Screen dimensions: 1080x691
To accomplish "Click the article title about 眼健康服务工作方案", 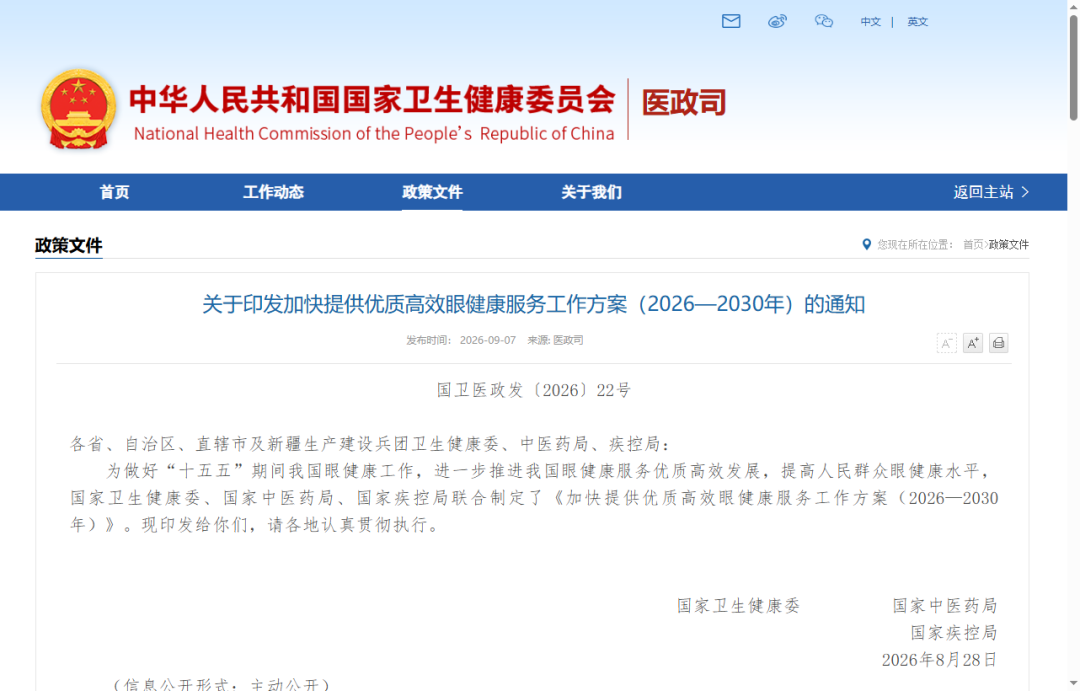I will 533,304.
